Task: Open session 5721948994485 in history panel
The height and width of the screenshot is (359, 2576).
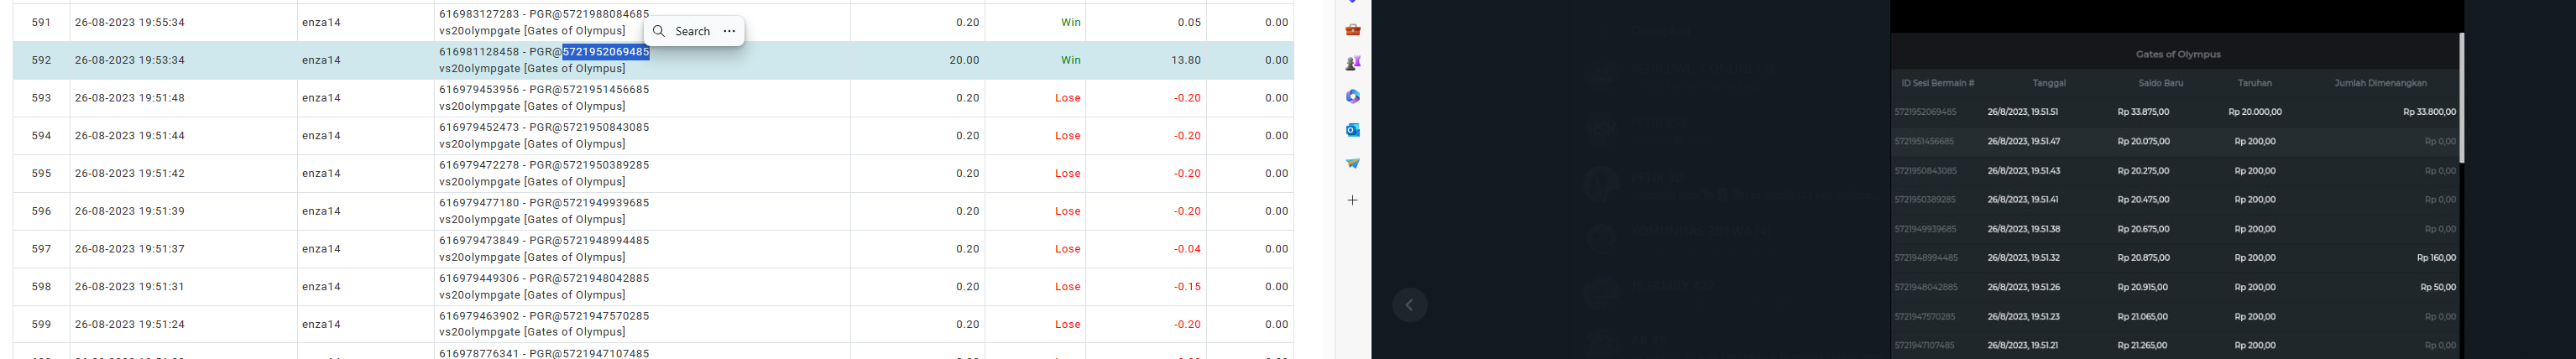Action: click(x=1926, y=258)
